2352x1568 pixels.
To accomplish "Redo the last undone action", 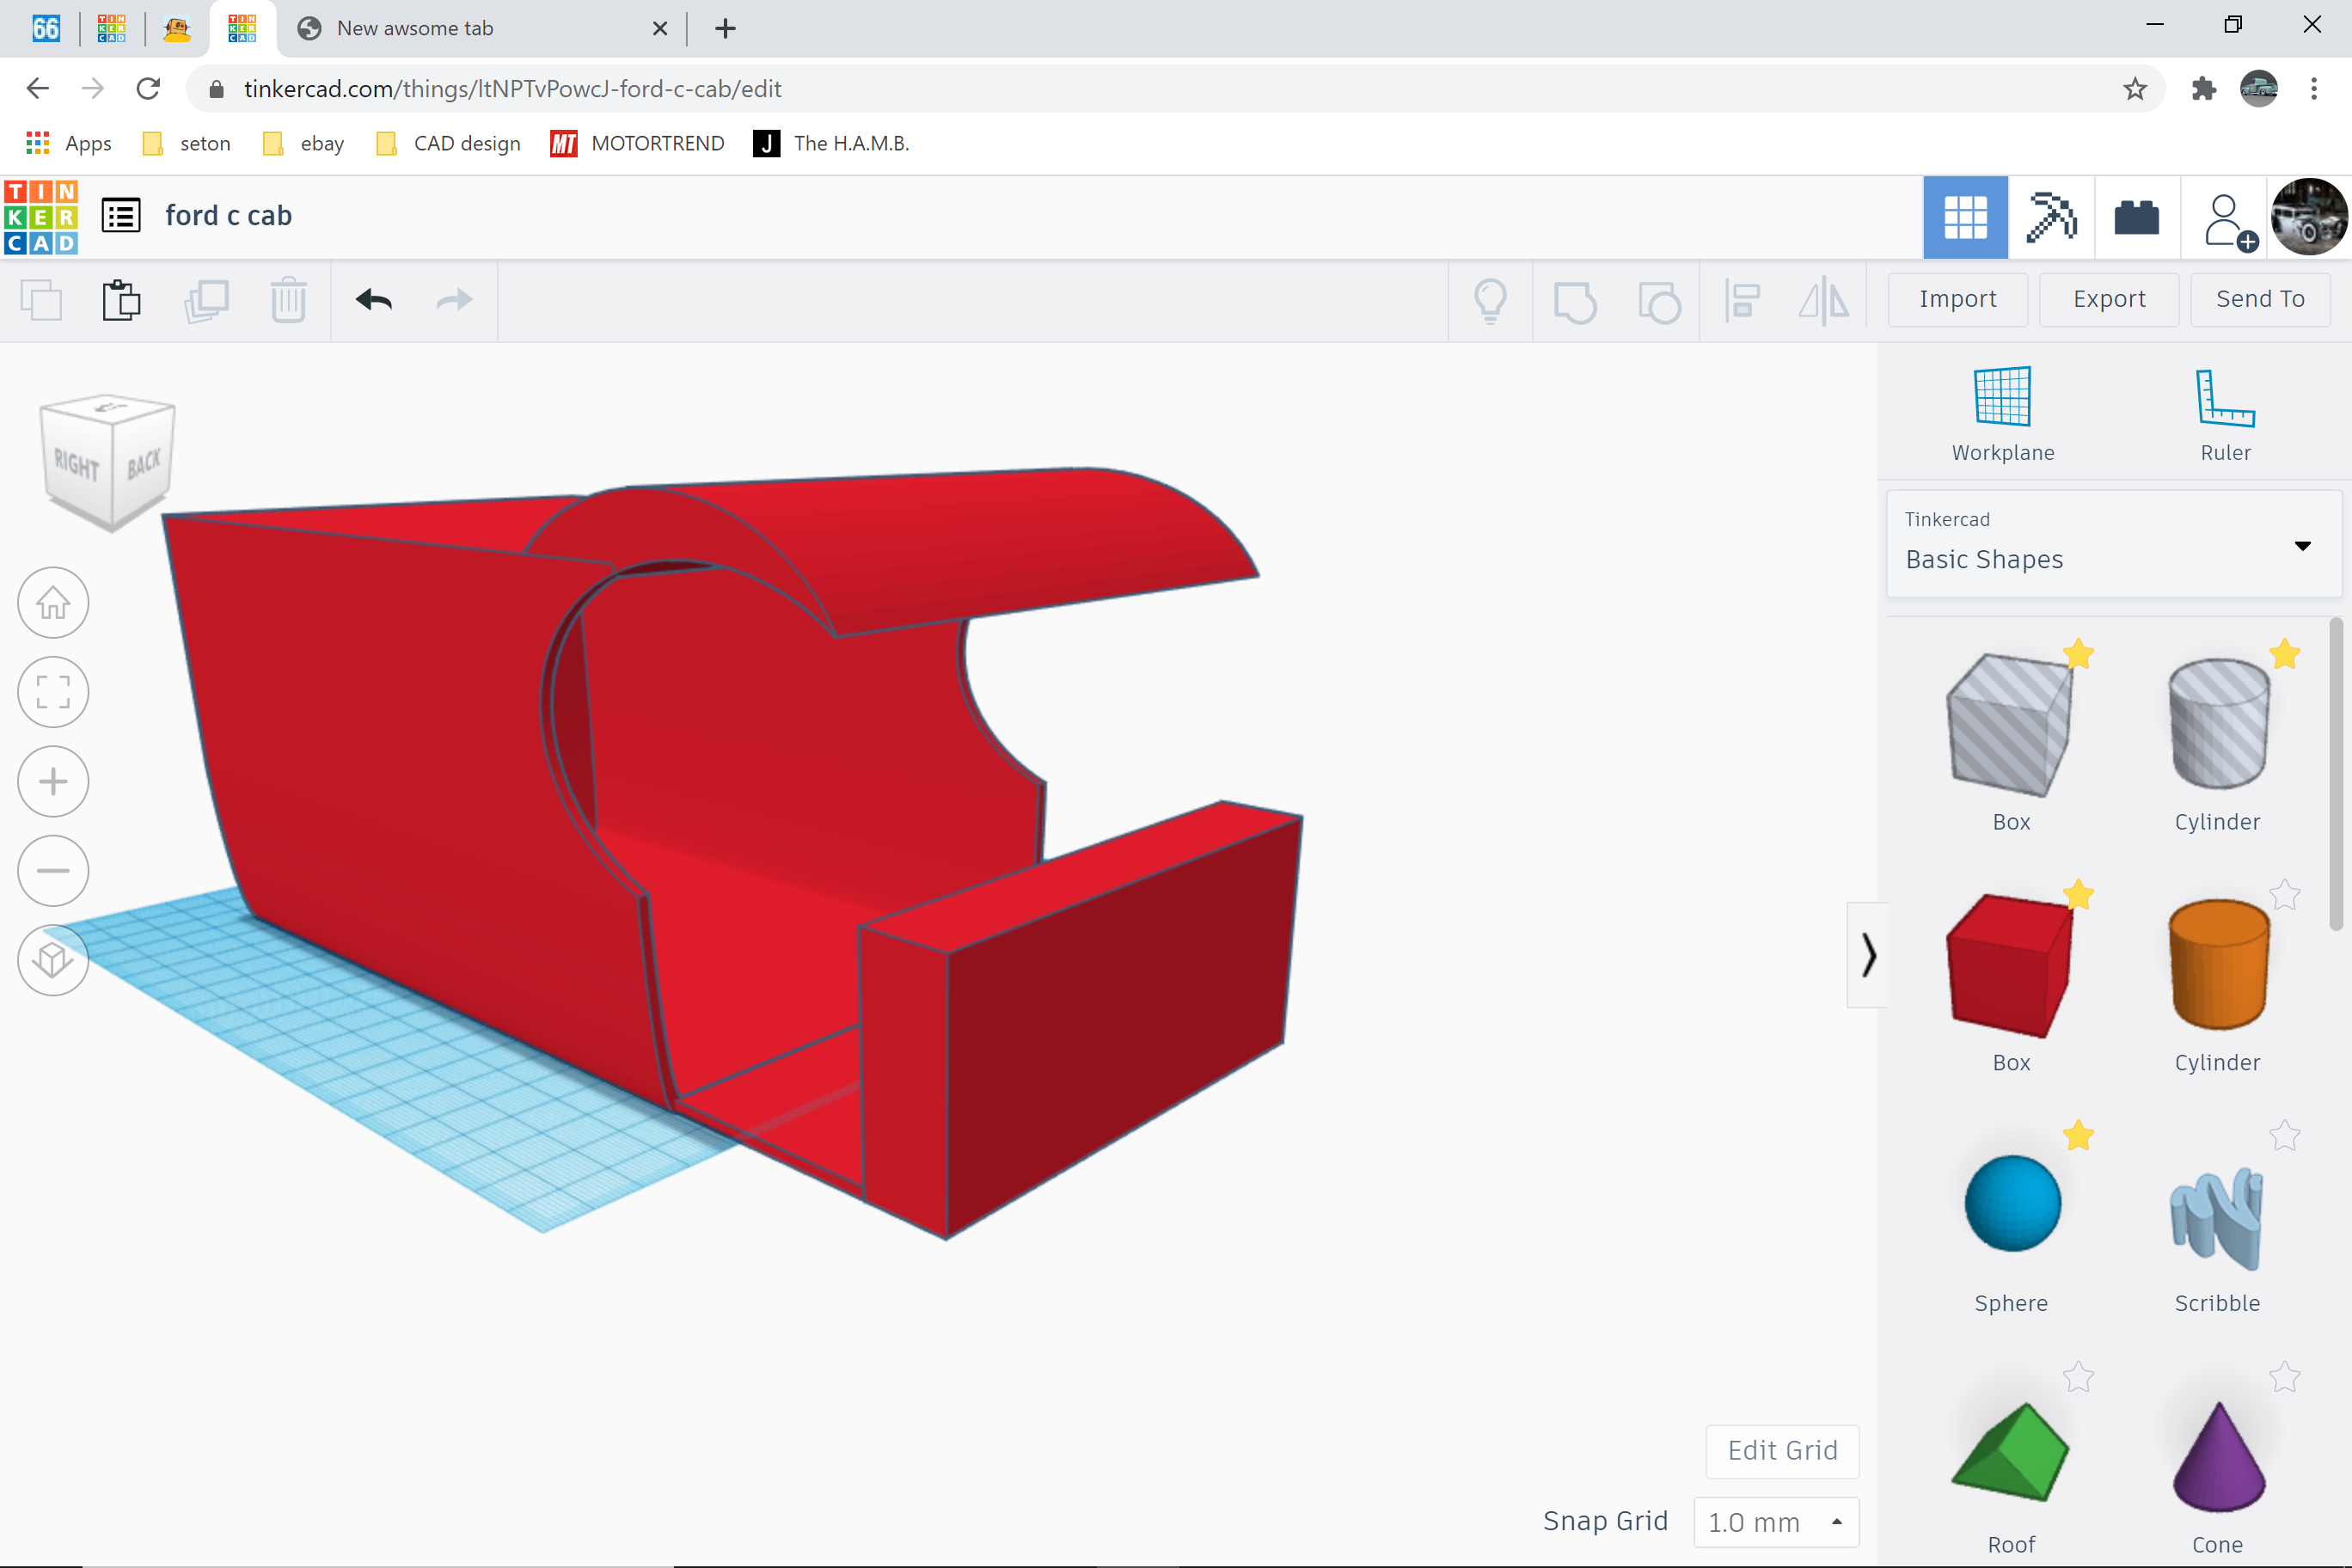I will tap(455, 299).
